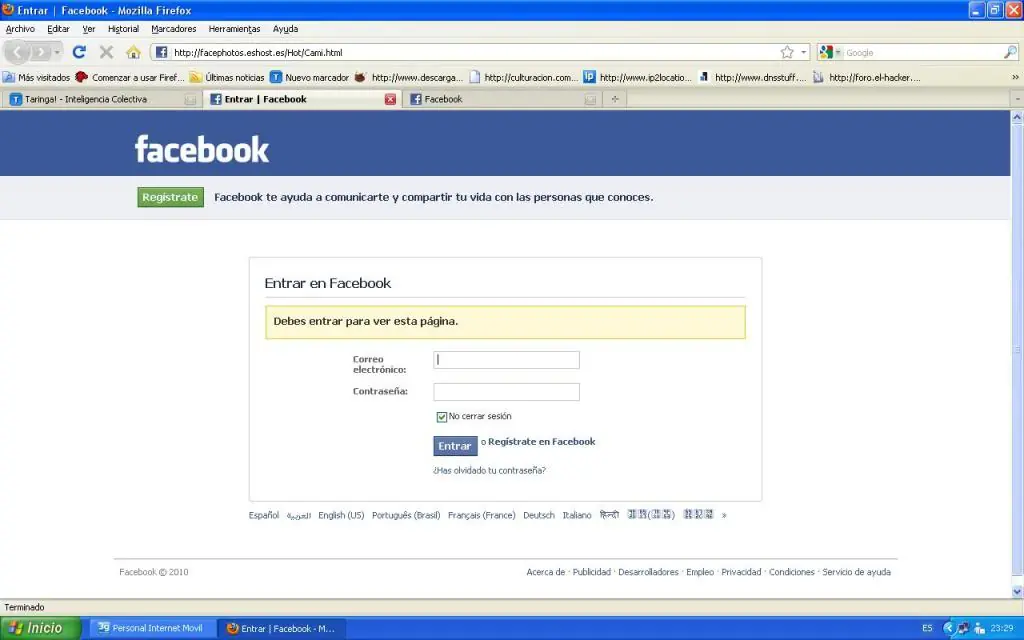Select the Italiano language link

click(x=577, y=515)
